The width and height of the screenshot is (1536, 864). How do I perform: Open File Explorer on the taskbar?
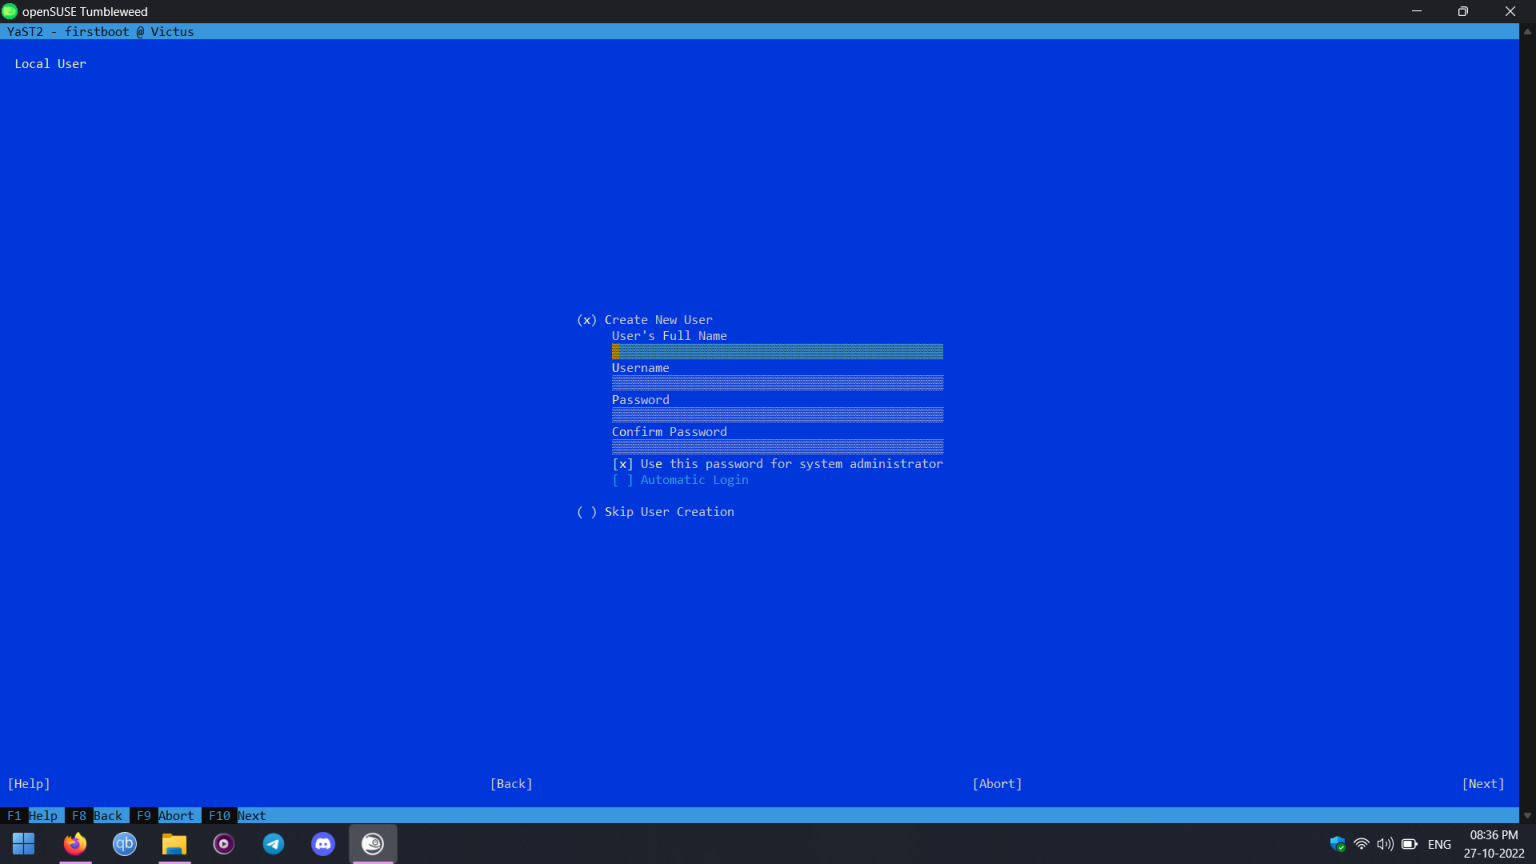[174, 844]
